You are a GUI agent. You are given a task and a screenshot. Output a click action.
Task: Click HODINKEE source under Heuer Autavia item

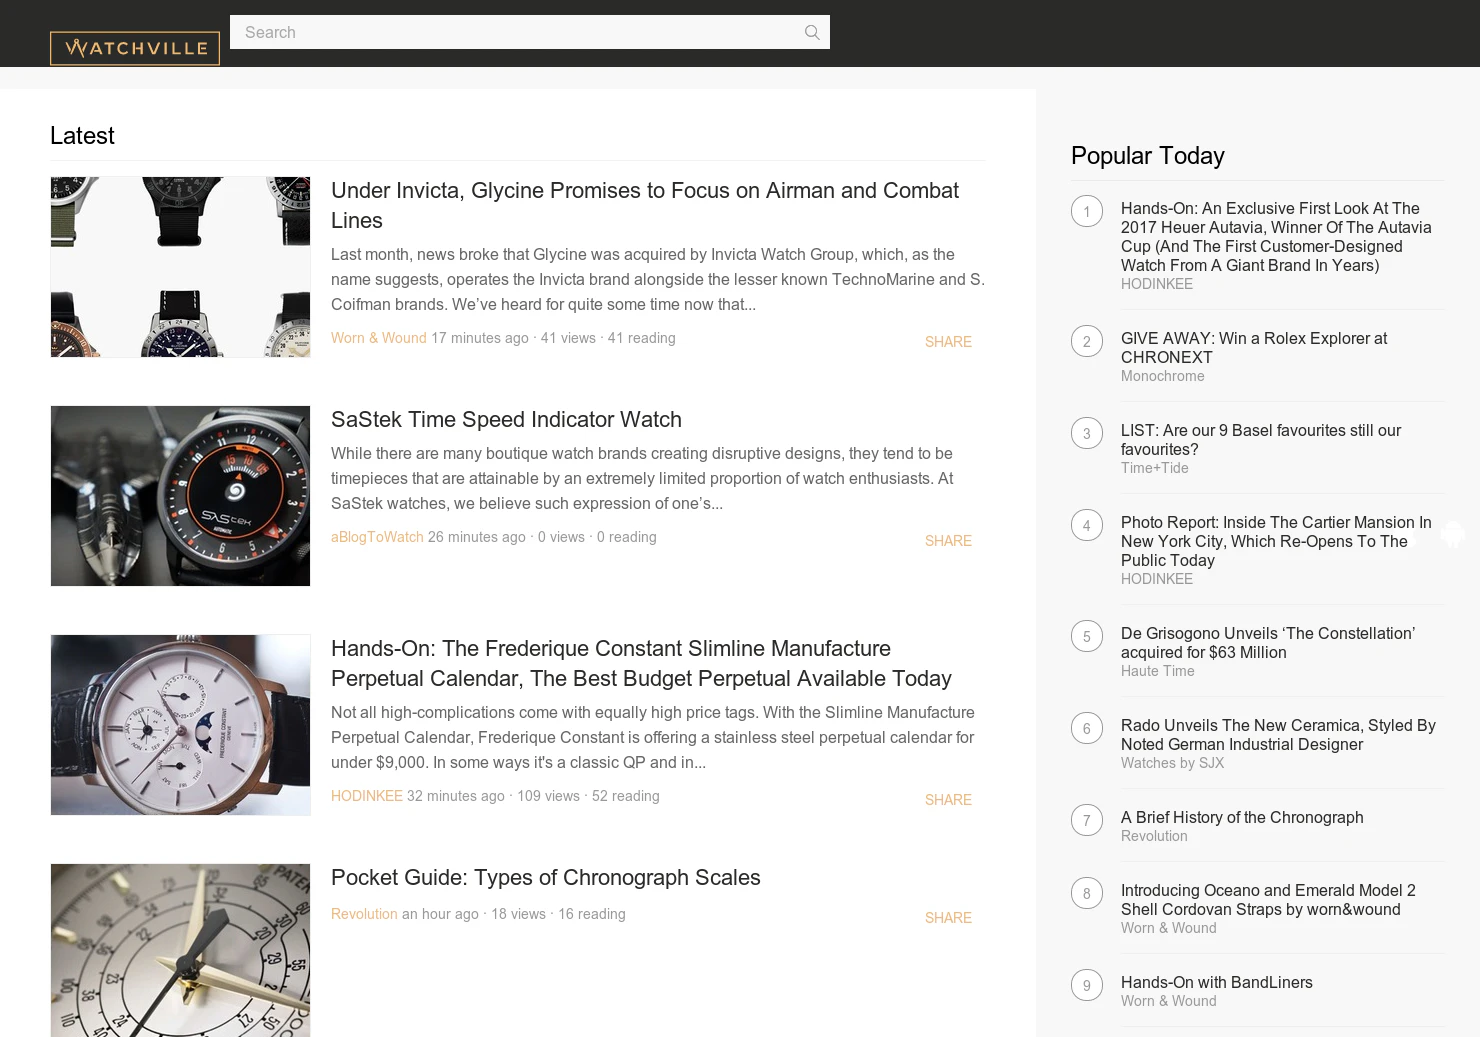click(1157, 284)
